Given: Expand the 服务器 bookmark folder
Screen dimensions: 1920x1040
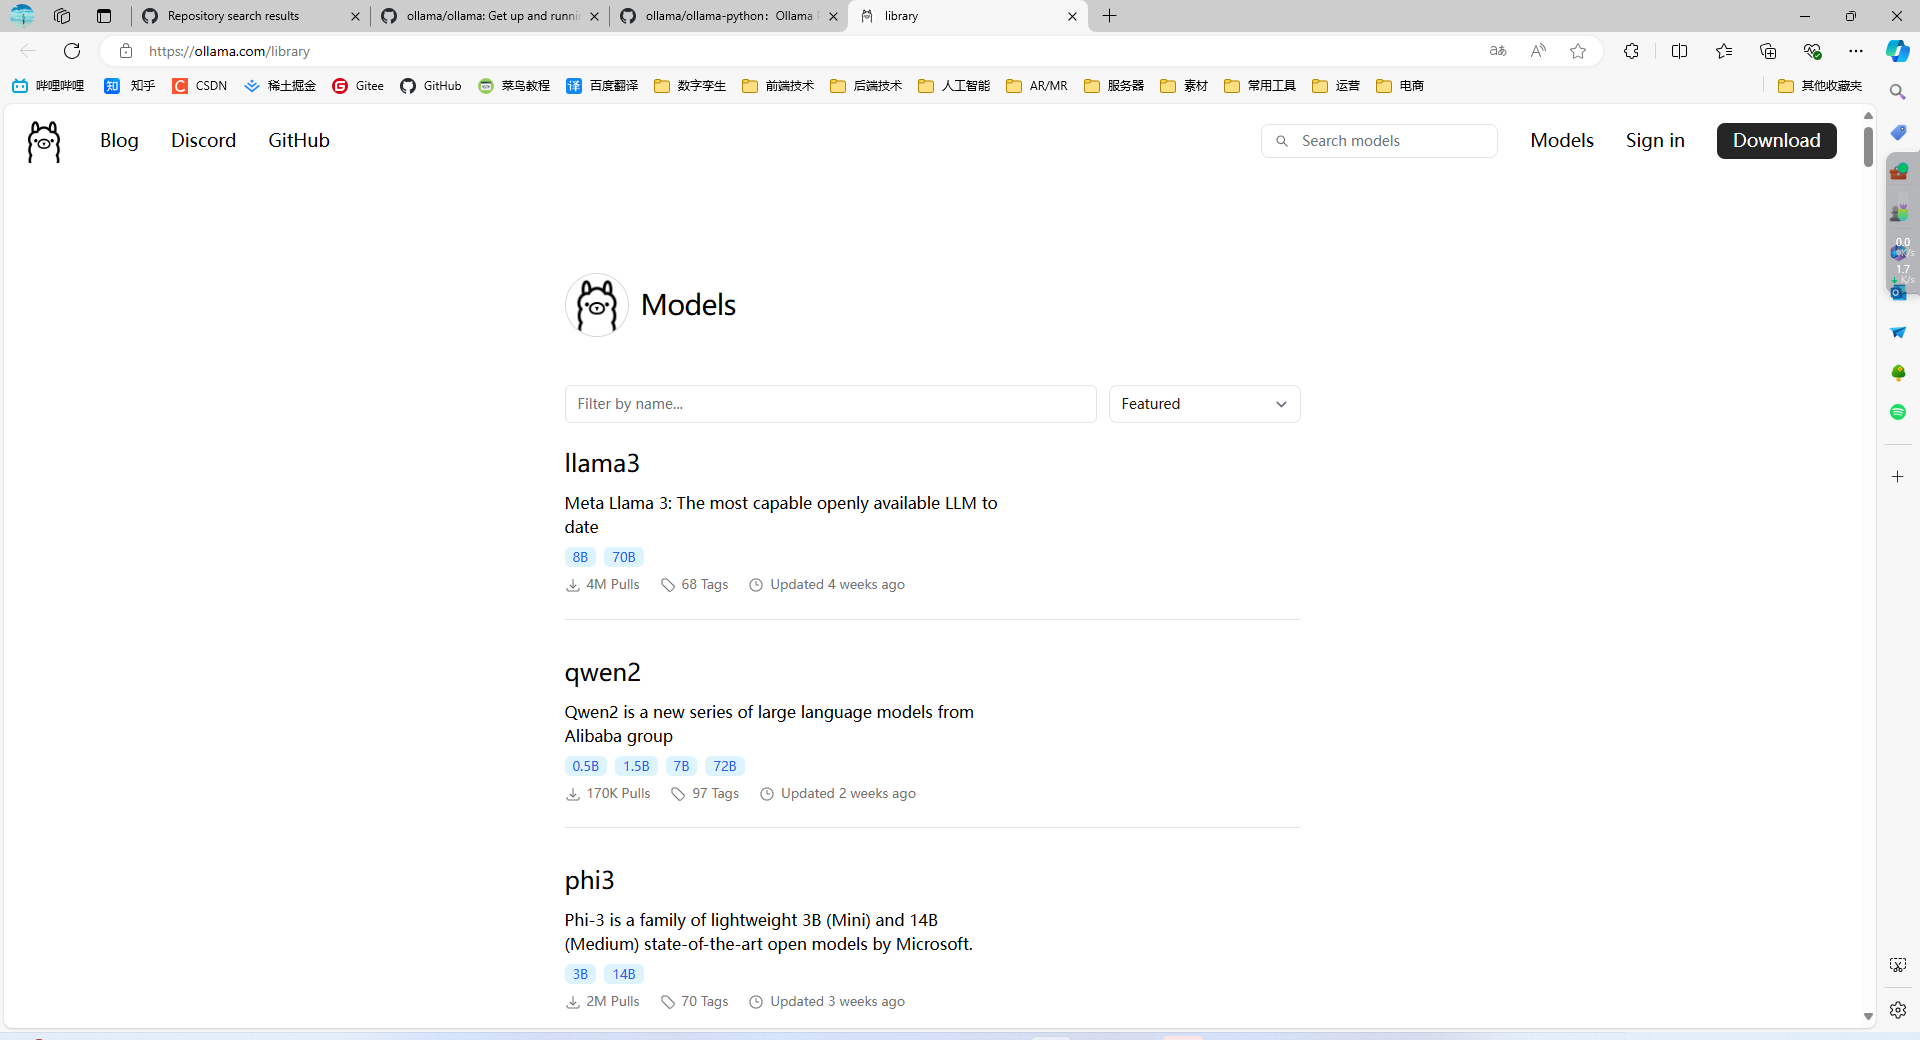Looking at the screenshot, I should [x=1114, y=86].
